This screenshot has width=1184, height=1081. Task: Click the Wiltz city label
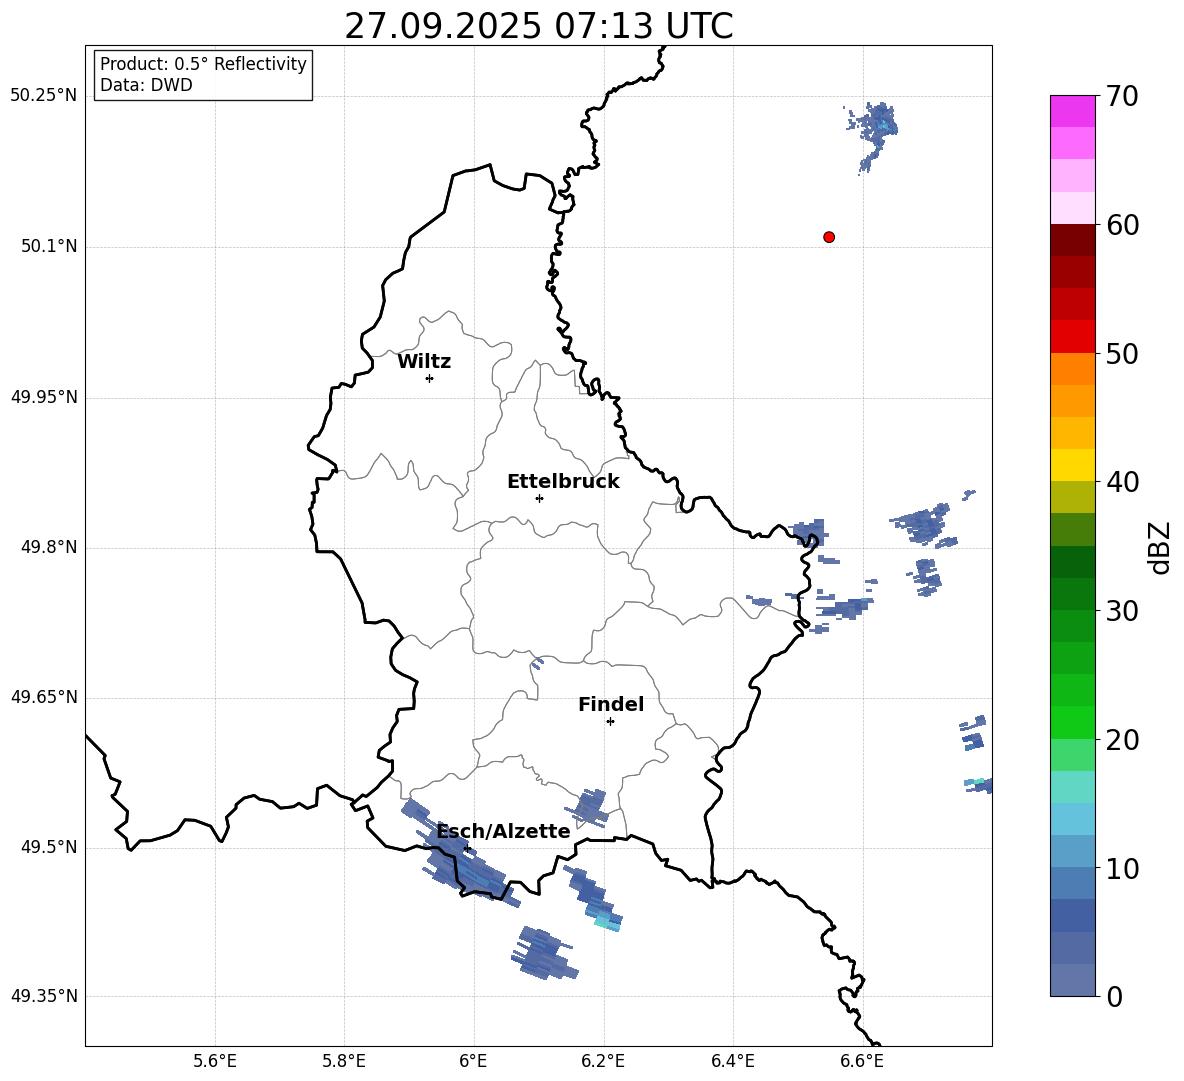424,362
